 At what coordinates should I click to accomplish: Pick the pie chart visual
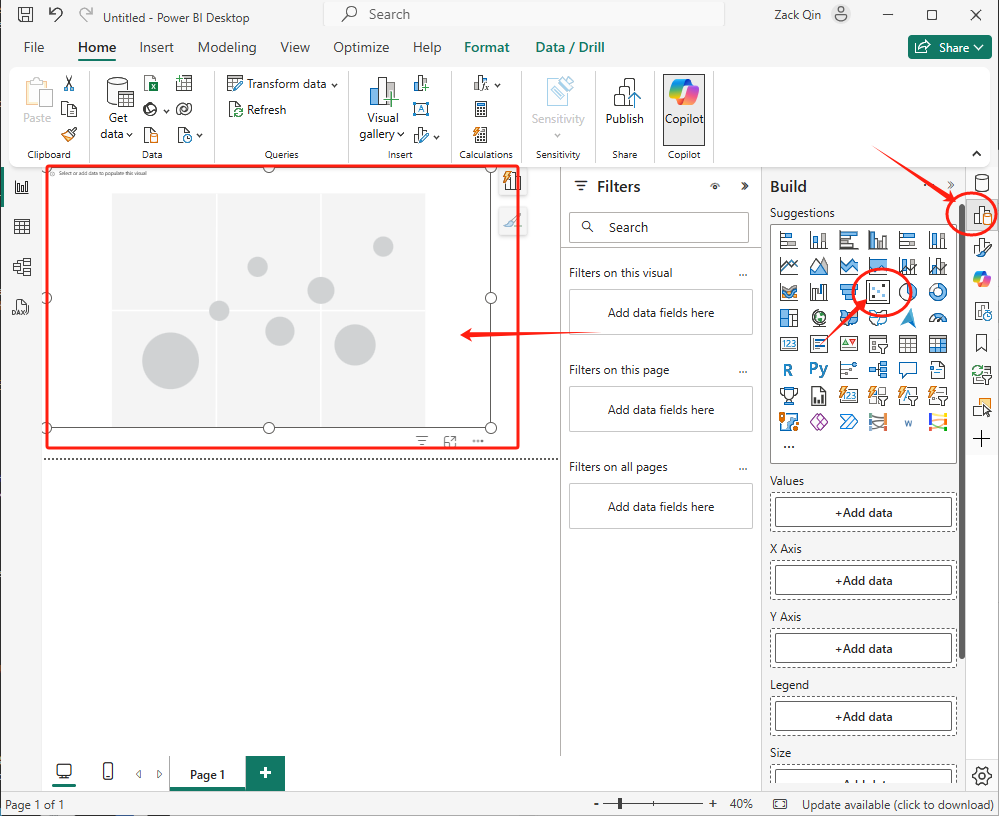coord(908,292)
